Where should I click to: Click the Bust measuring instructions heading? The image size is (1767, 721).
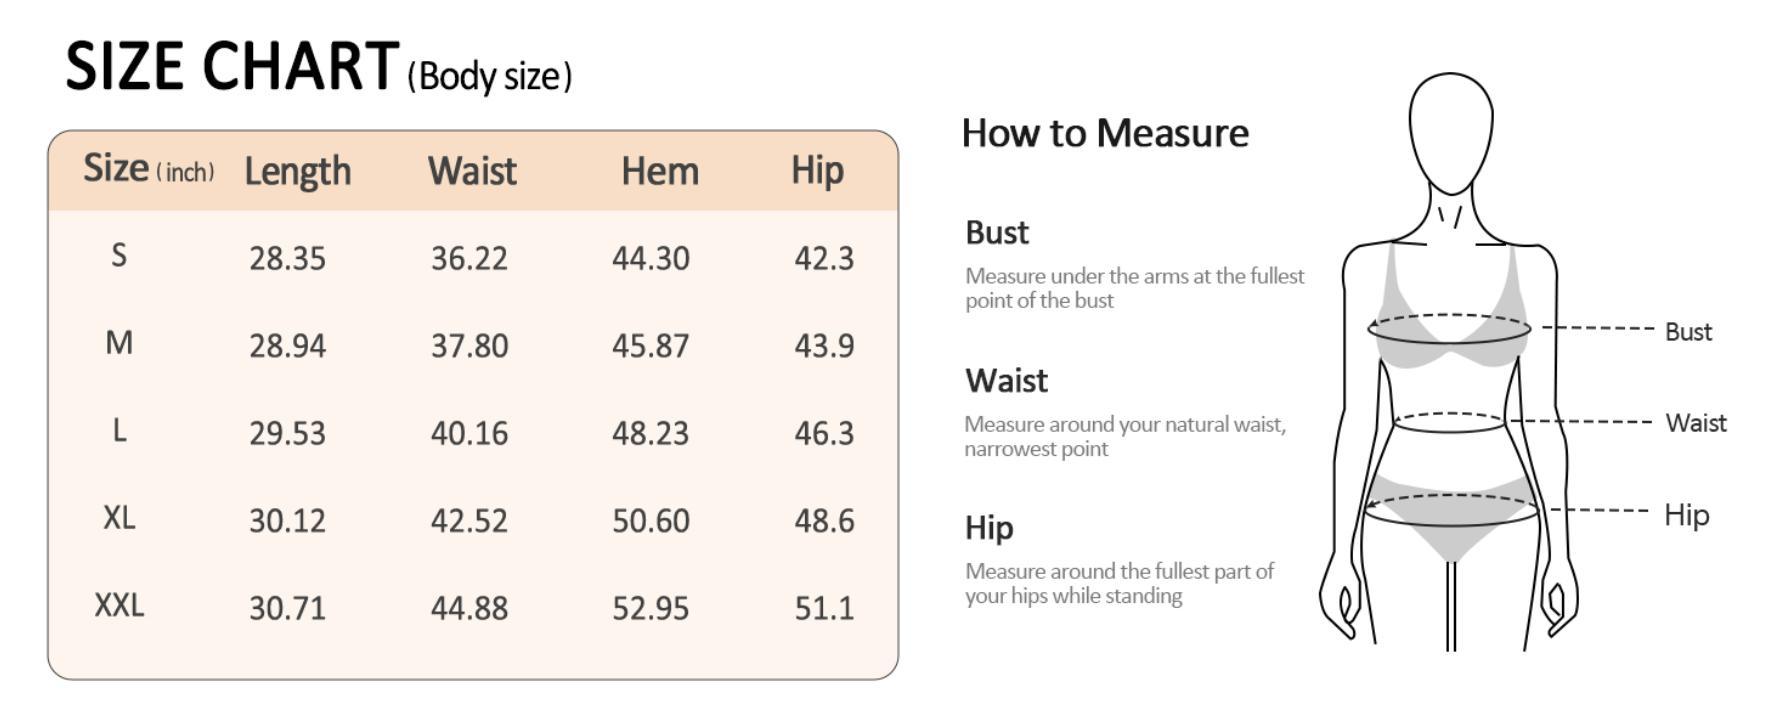997,233
